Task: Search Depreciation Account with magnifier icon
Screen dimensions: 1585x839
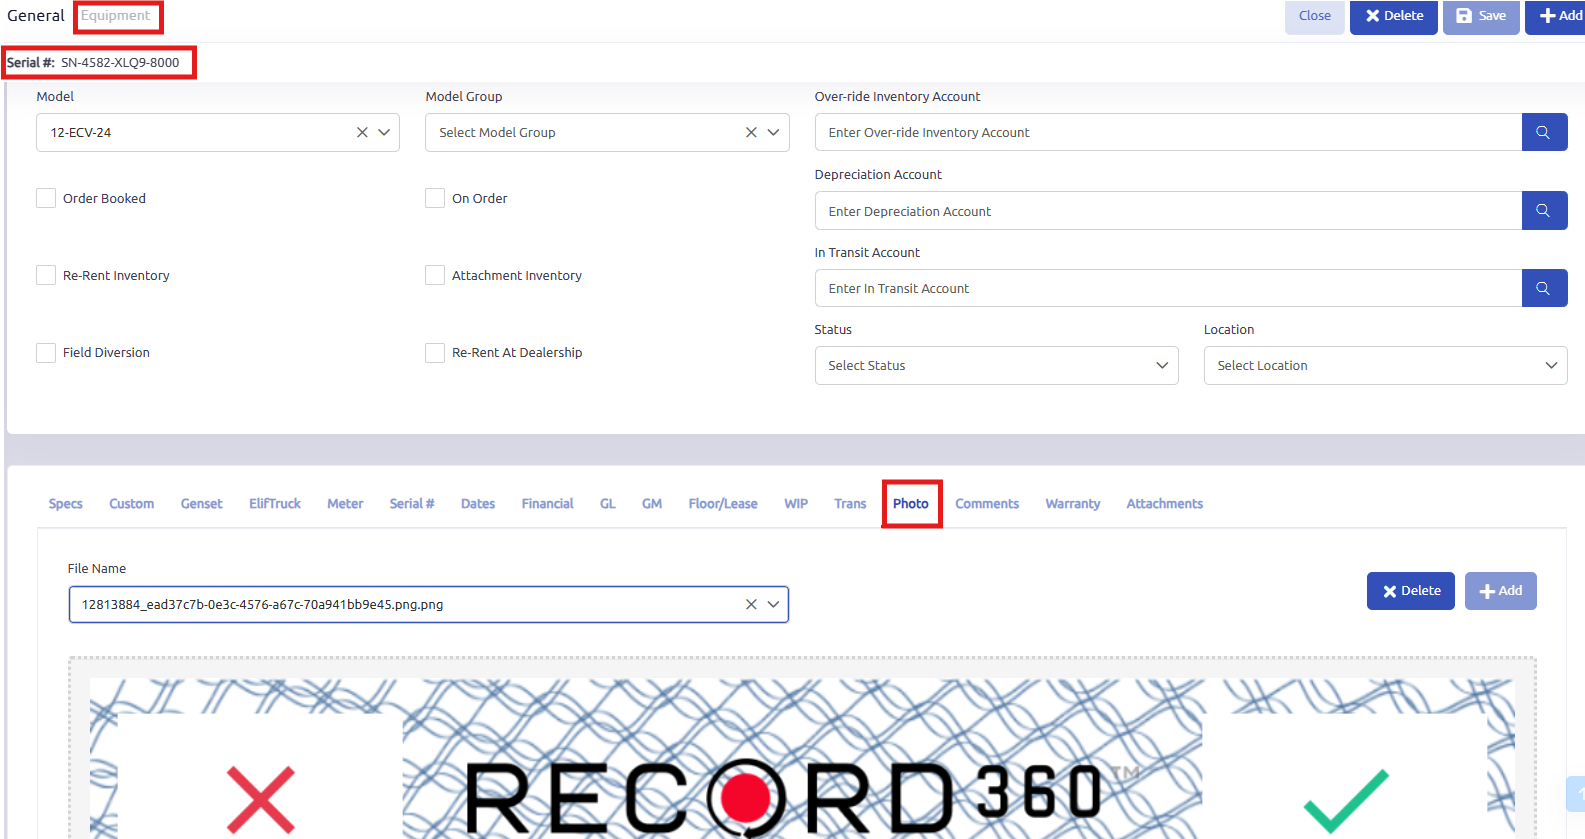Action: (1544, 211)
